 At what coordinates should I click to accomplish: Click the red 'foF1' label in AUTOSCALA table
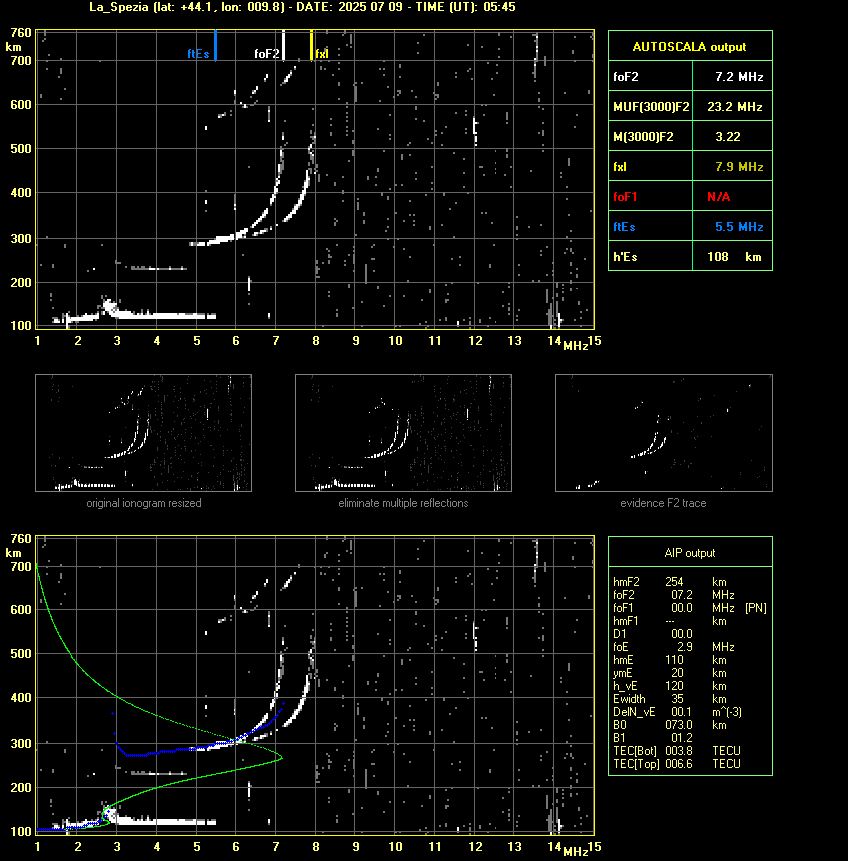pyautogui.click(x=625, y=197)
